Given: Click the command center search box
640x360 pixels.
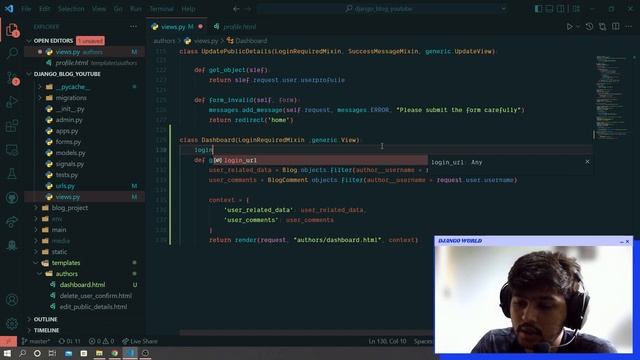Looking at the screenshot, I should coord(382,9).
